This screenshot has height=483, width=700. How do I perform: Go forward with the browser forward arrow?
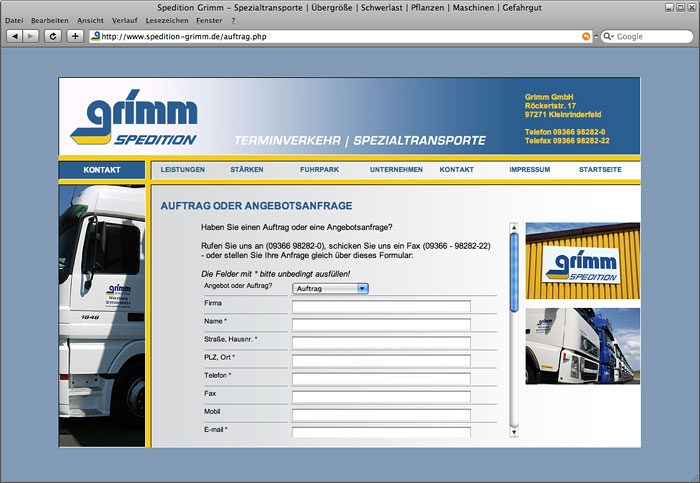[30, 36]
